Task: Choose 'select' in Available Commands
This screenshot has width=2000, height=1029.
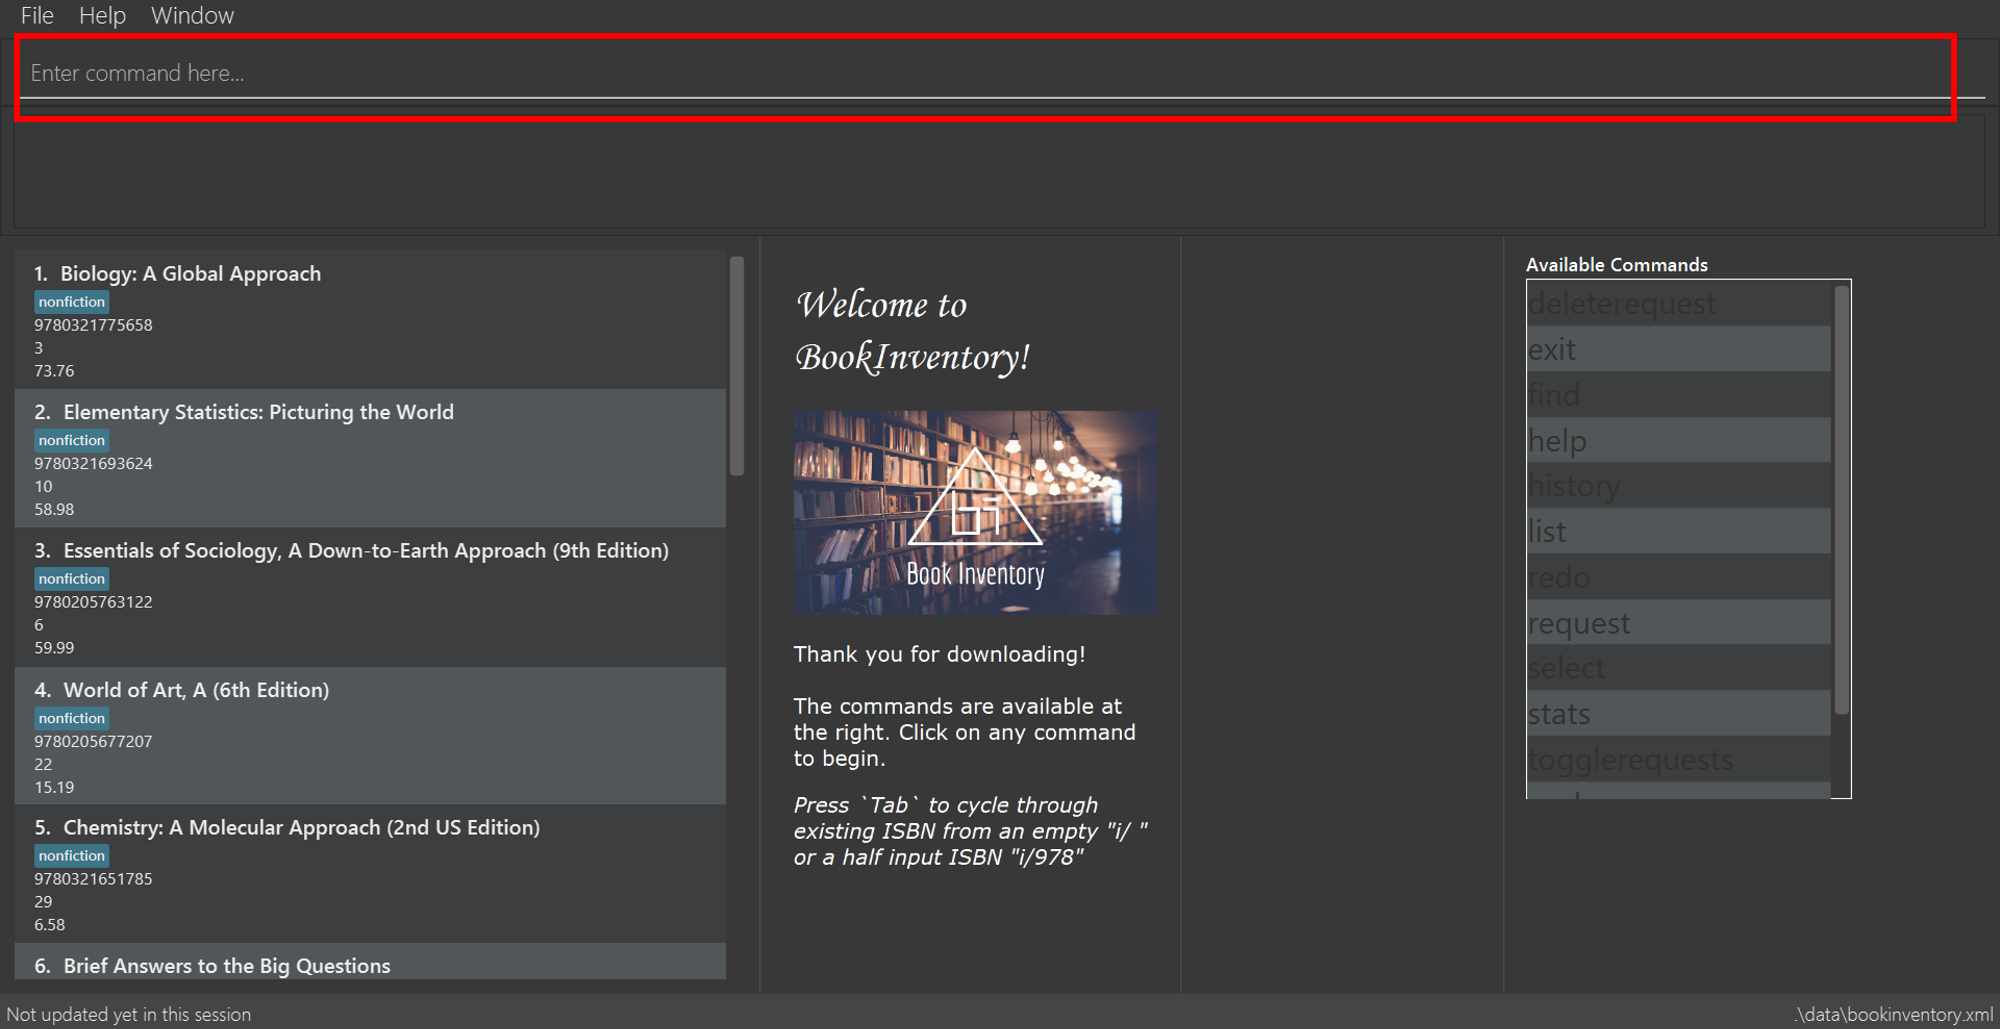Action: click(x=1679, y=668)
